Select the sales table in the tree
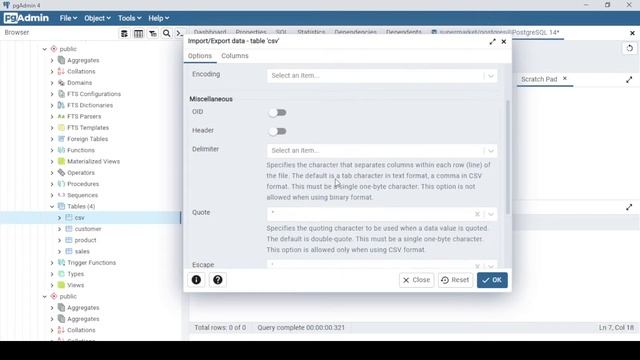 82,251
